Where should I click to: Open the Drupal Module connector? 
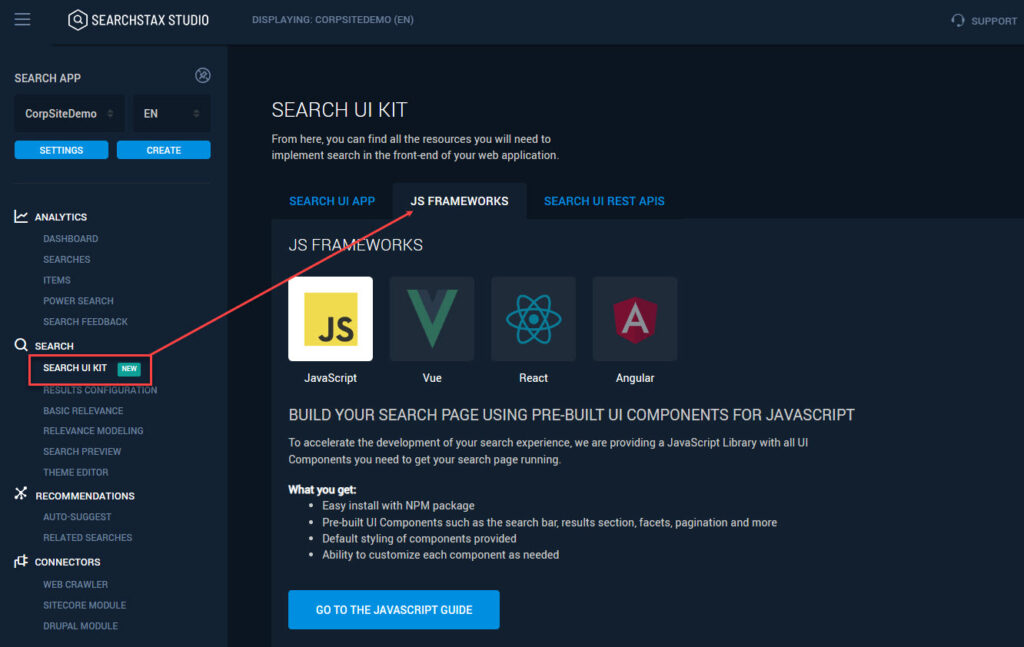click(x=80, y=626)
